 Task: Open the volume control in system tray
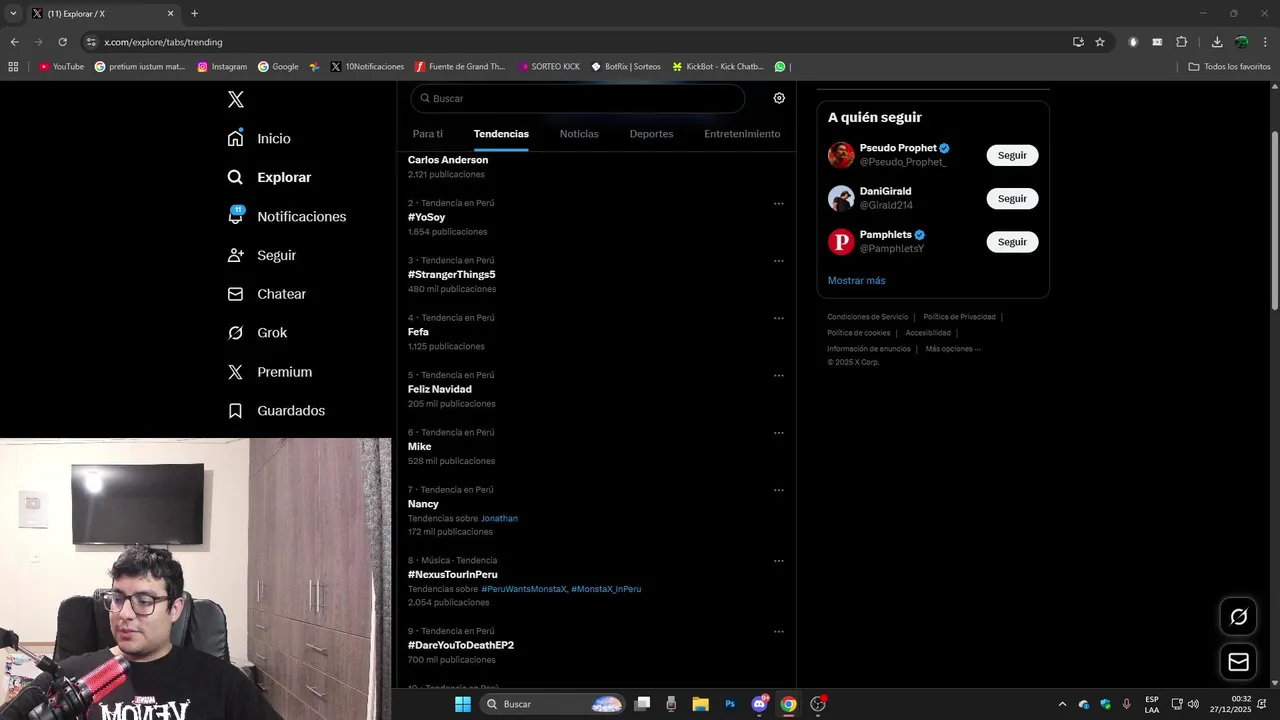[x=1193, y=704]
